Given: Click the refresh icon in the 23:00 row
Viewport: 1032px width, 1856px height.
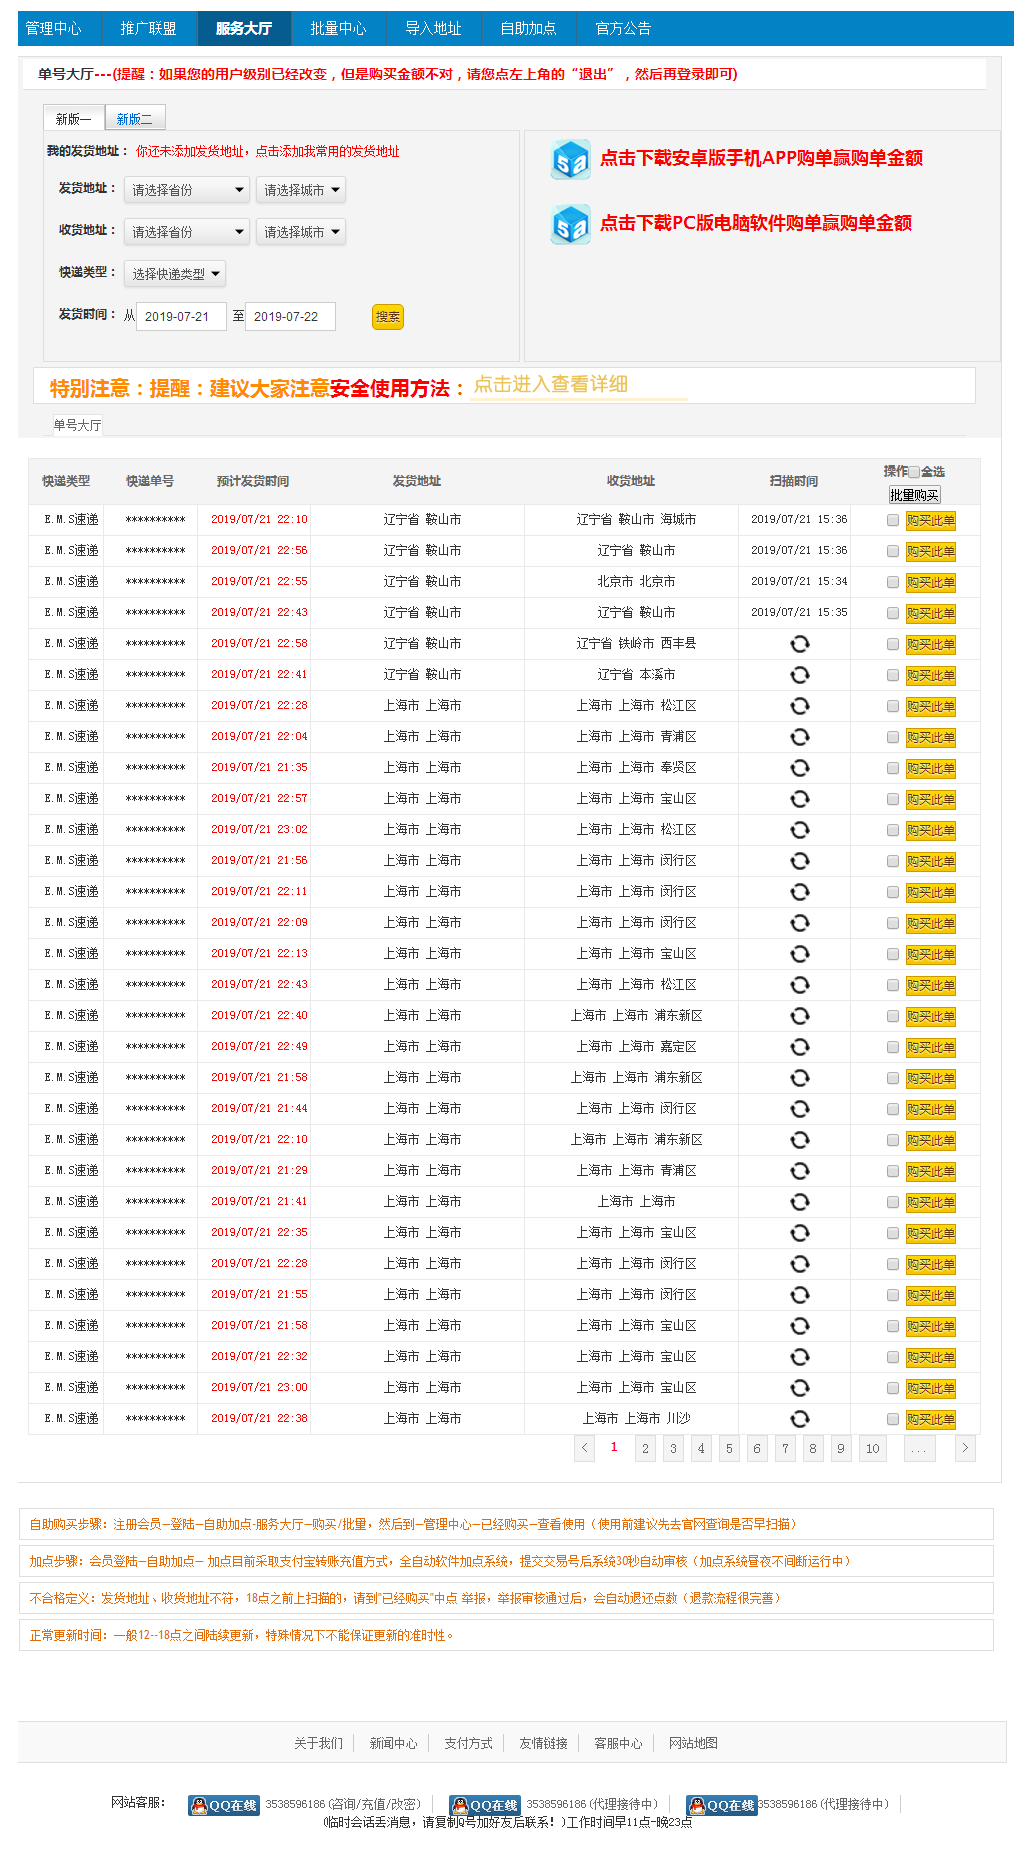Looking at the screenshot, I should (x=800, y=1388).
